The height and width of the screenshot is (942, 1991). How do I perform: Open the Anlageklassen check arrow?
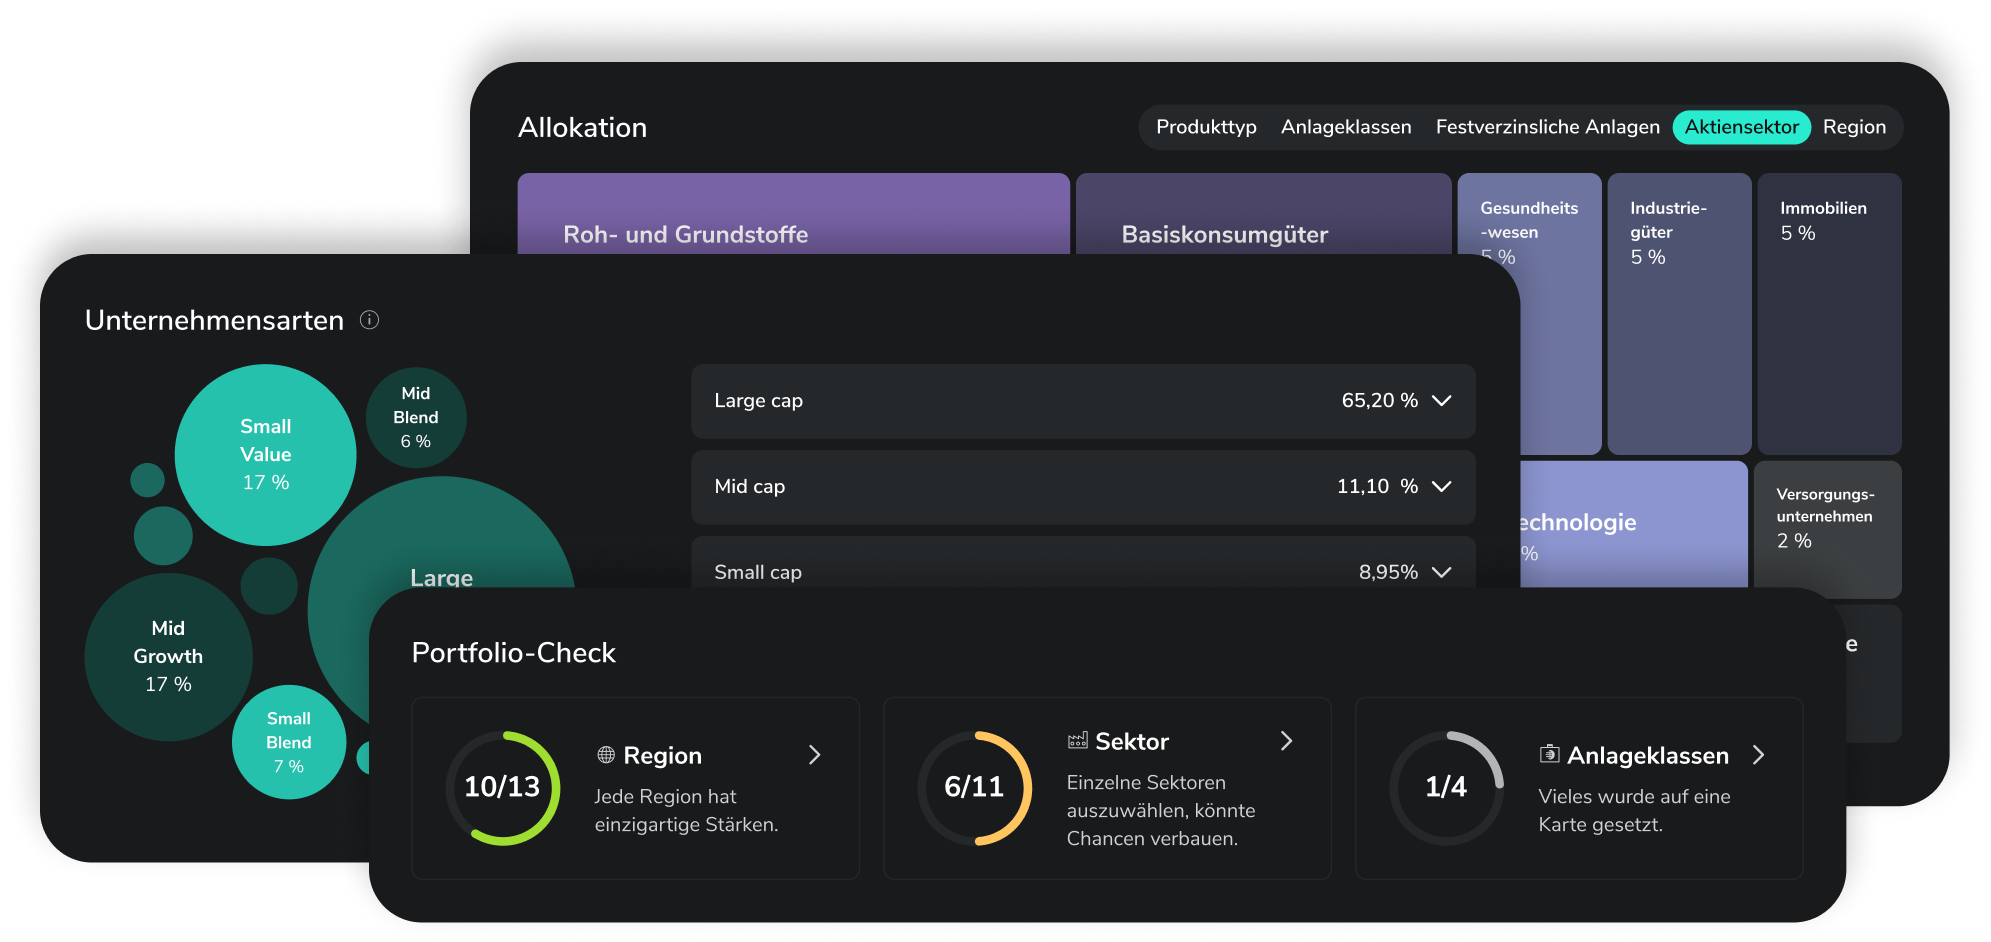(x=1759, y=755)
